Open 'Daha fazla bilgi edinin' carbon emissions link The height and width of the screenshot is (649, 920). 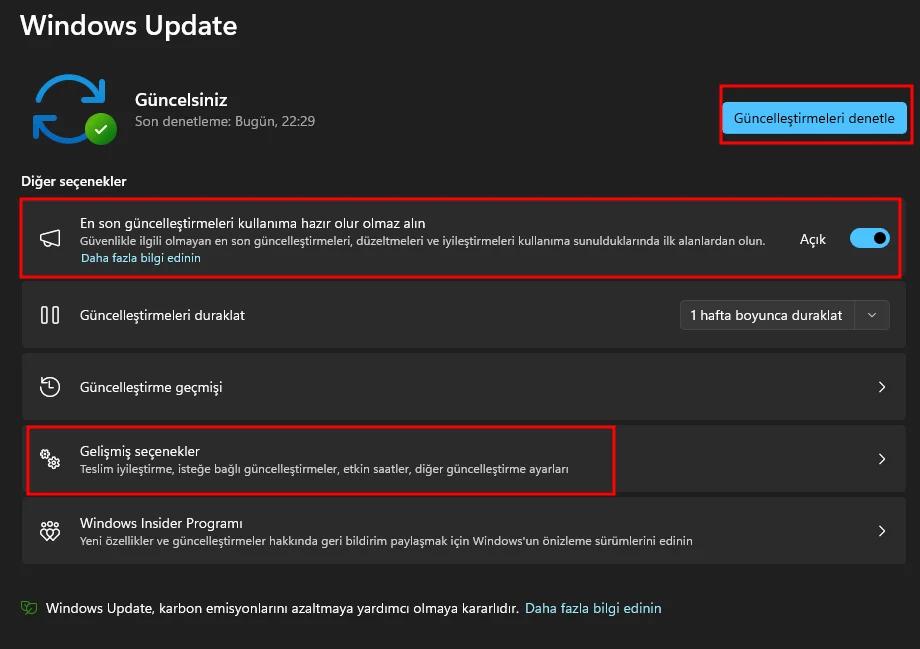(x=593, y=608)
